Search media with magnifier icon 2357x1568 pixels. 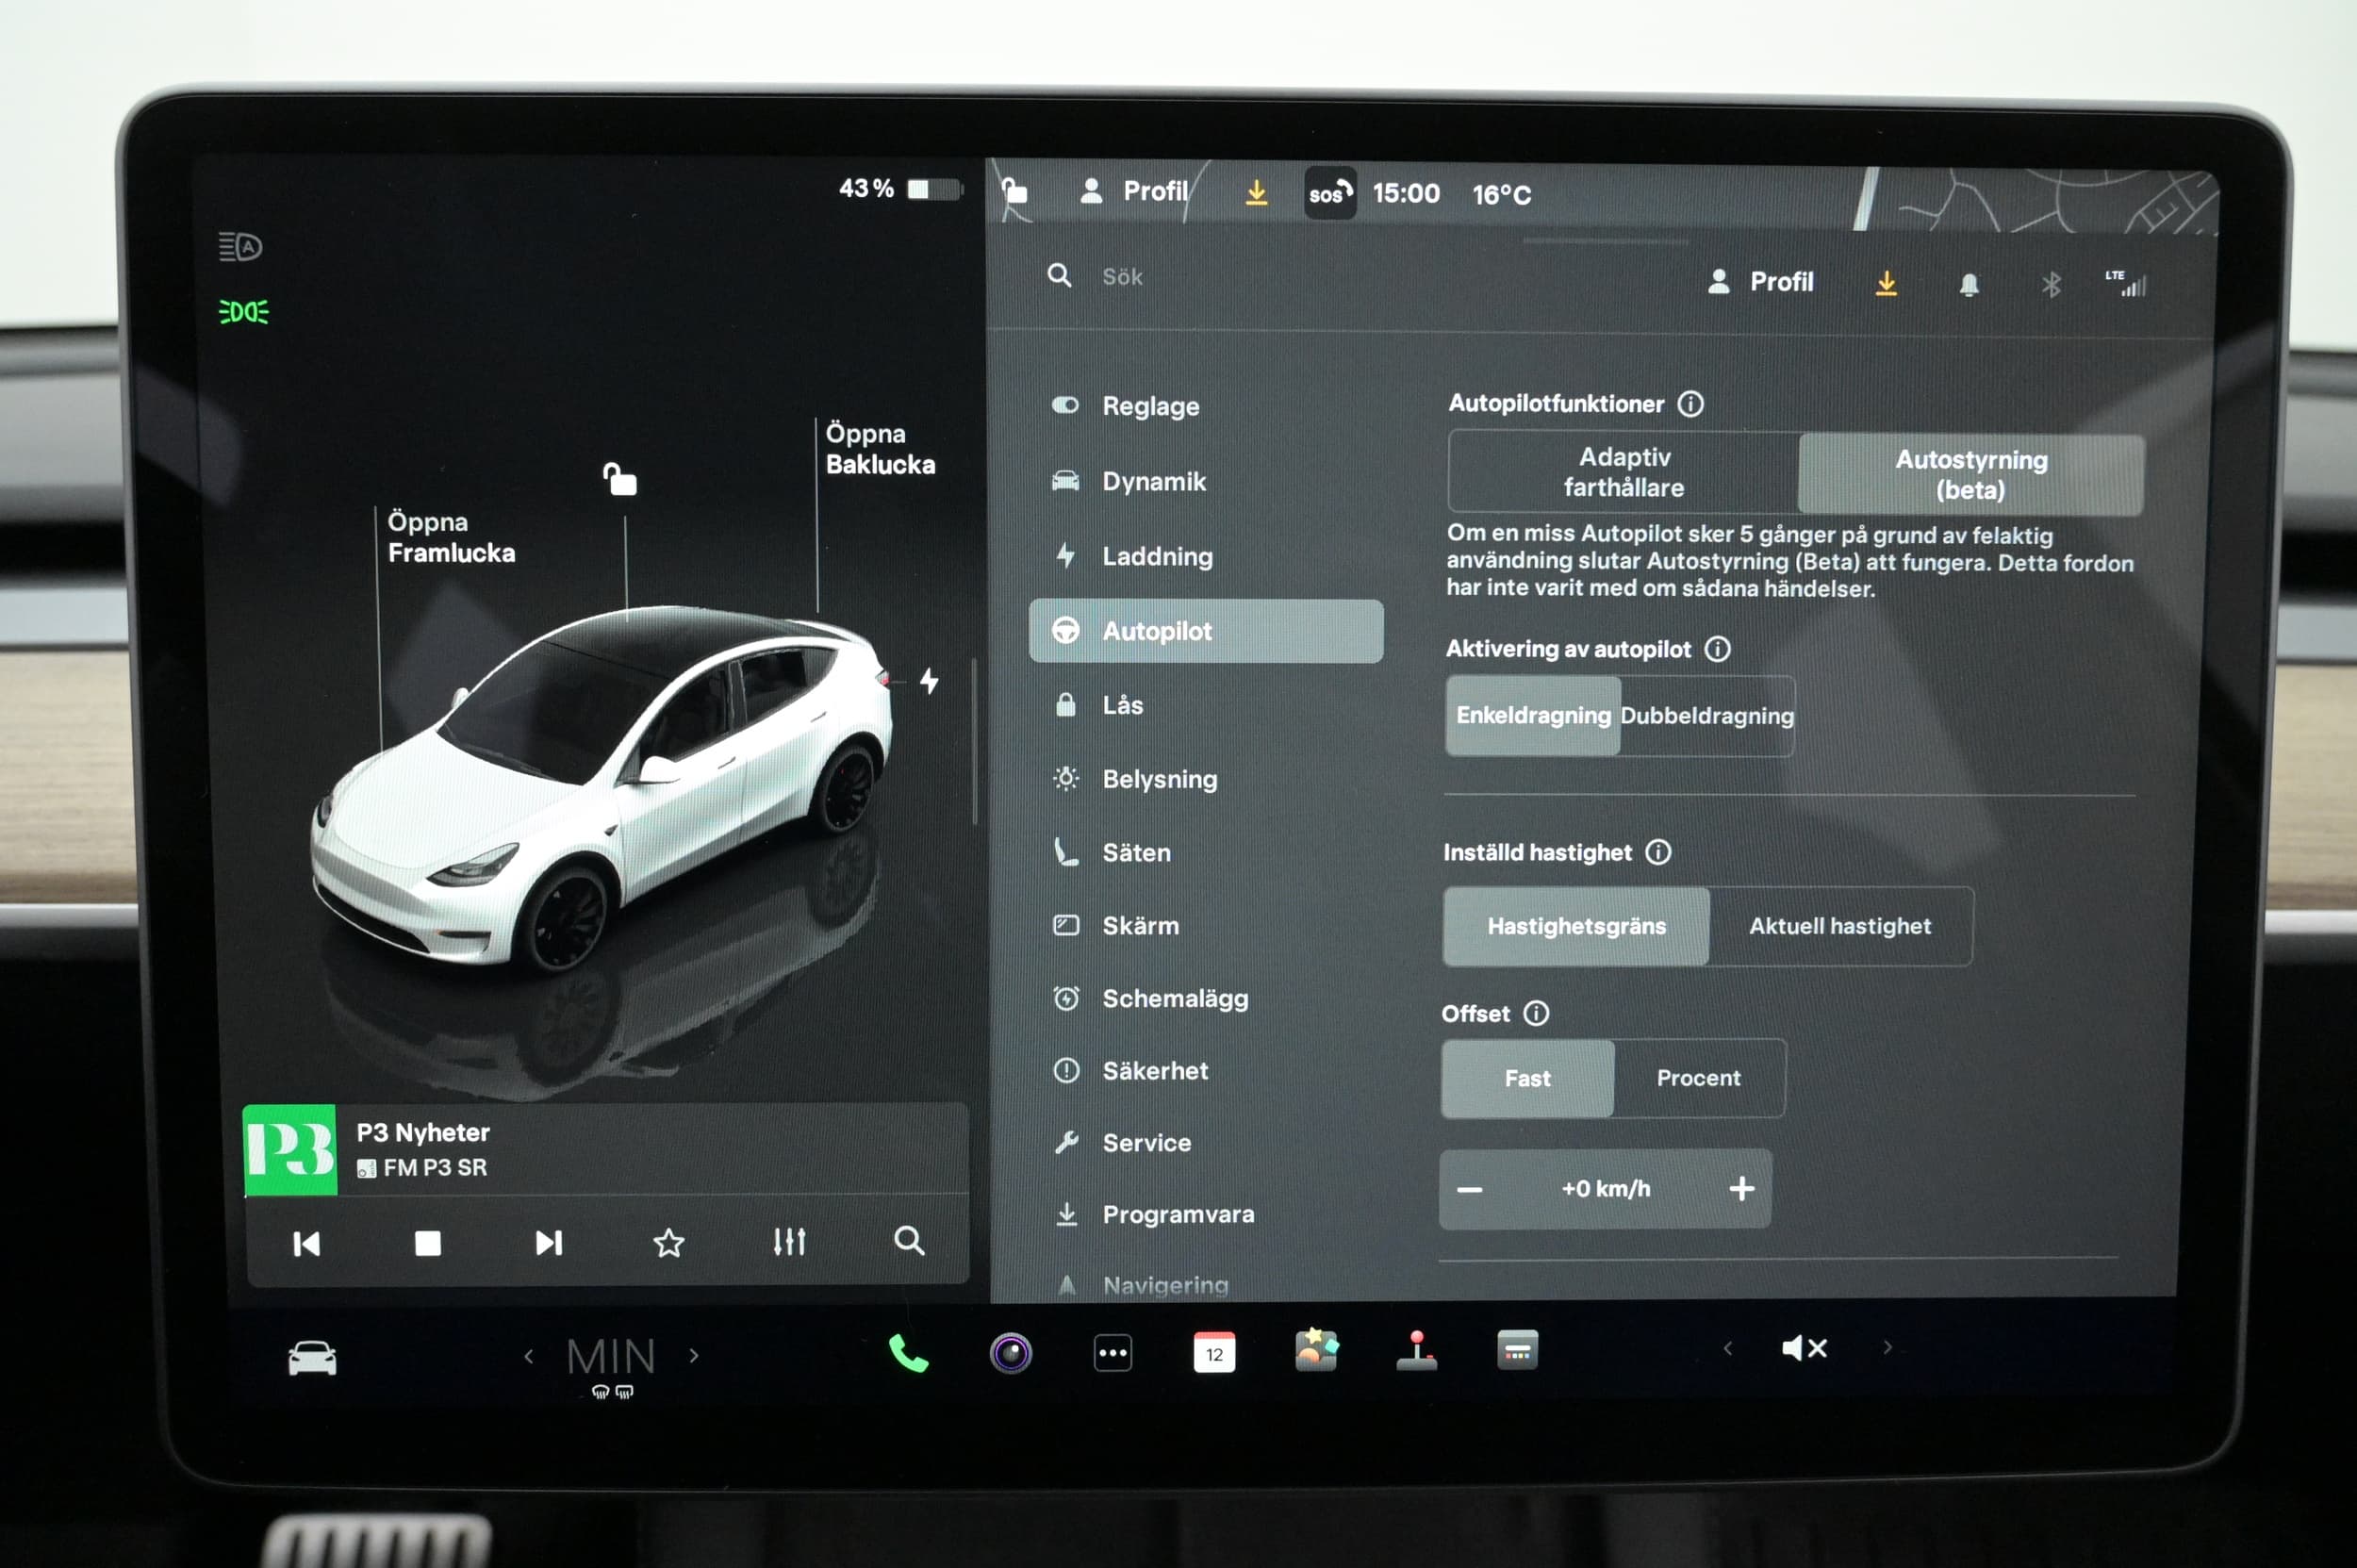coord(909,1241)
